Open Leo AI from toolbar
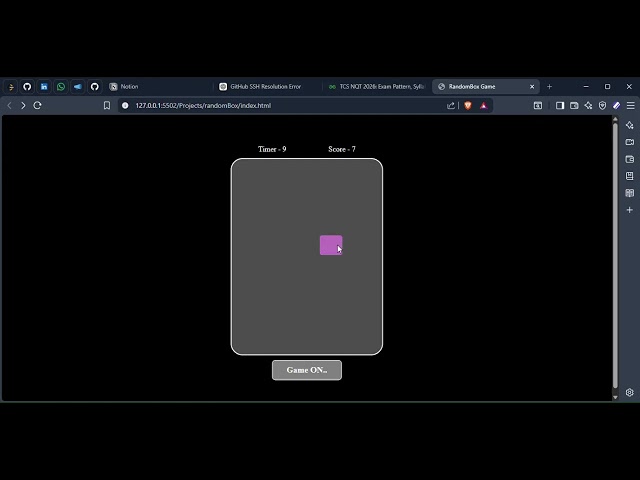640x480 pixels. coord(588,105)
